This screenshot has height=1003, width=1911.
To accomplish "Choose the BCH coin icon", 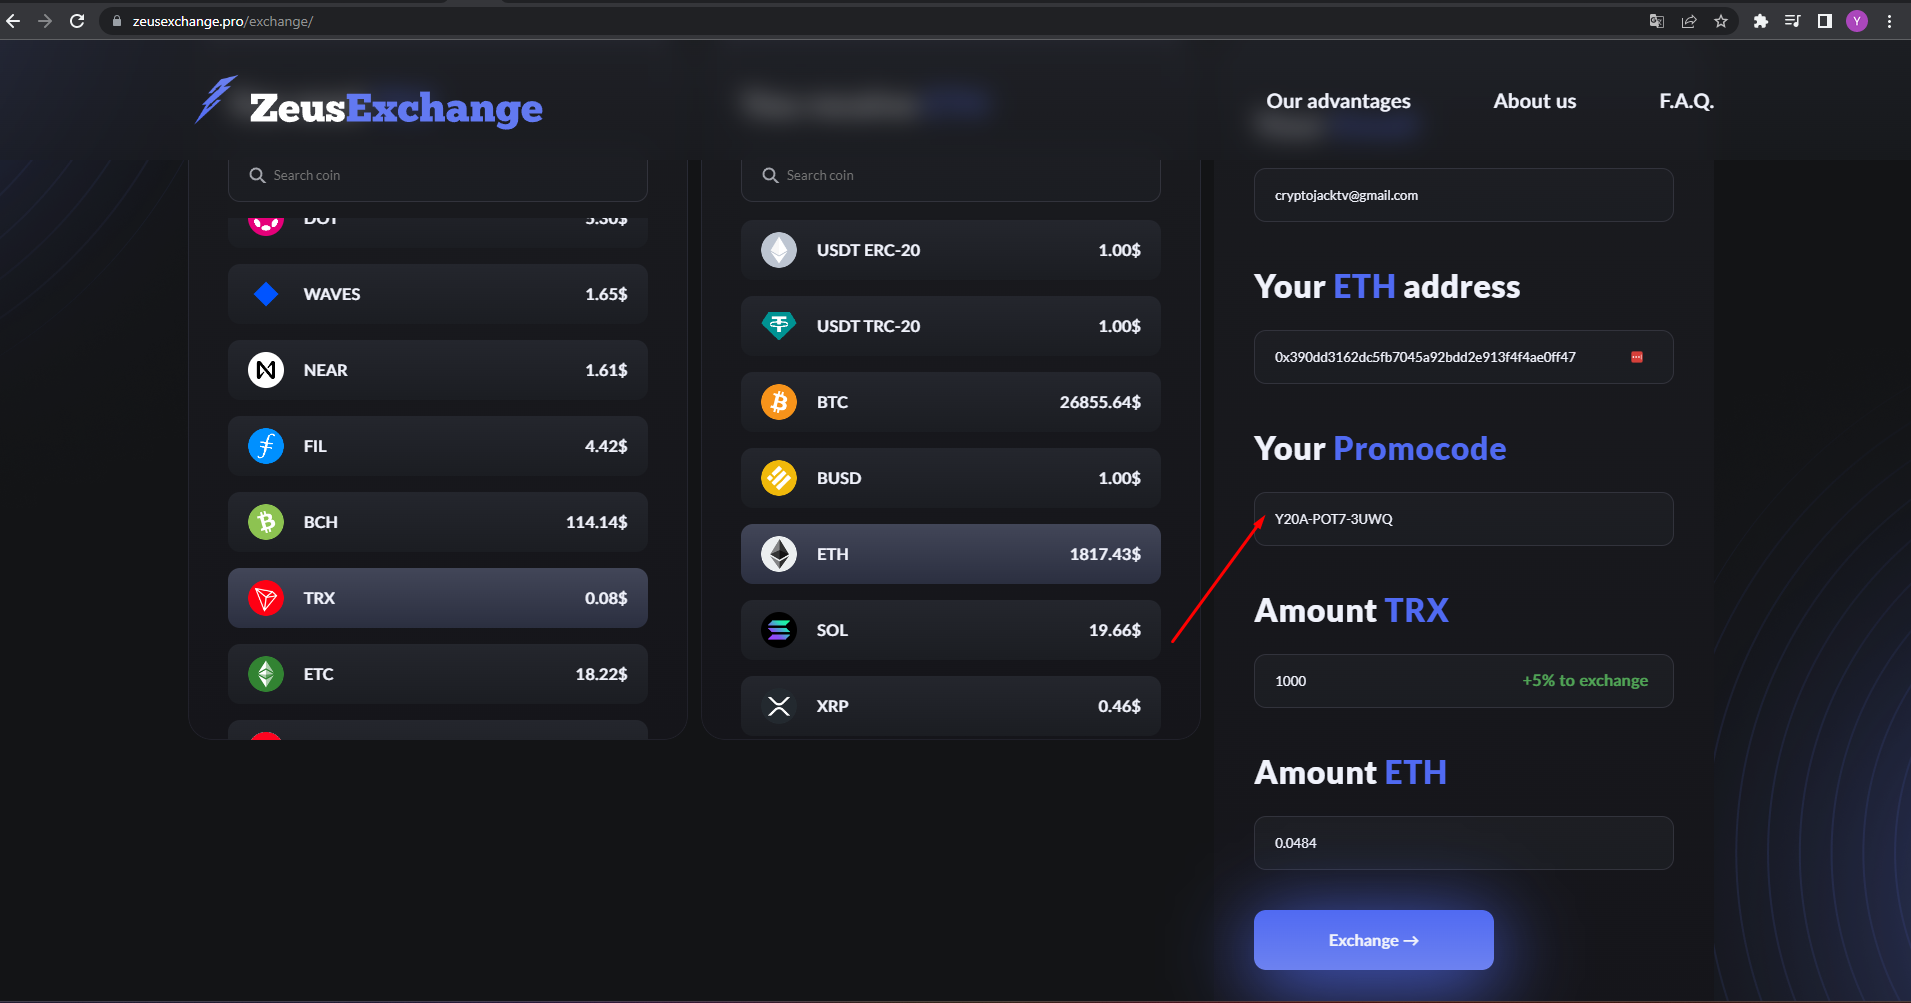I will [x=266, y=522].
